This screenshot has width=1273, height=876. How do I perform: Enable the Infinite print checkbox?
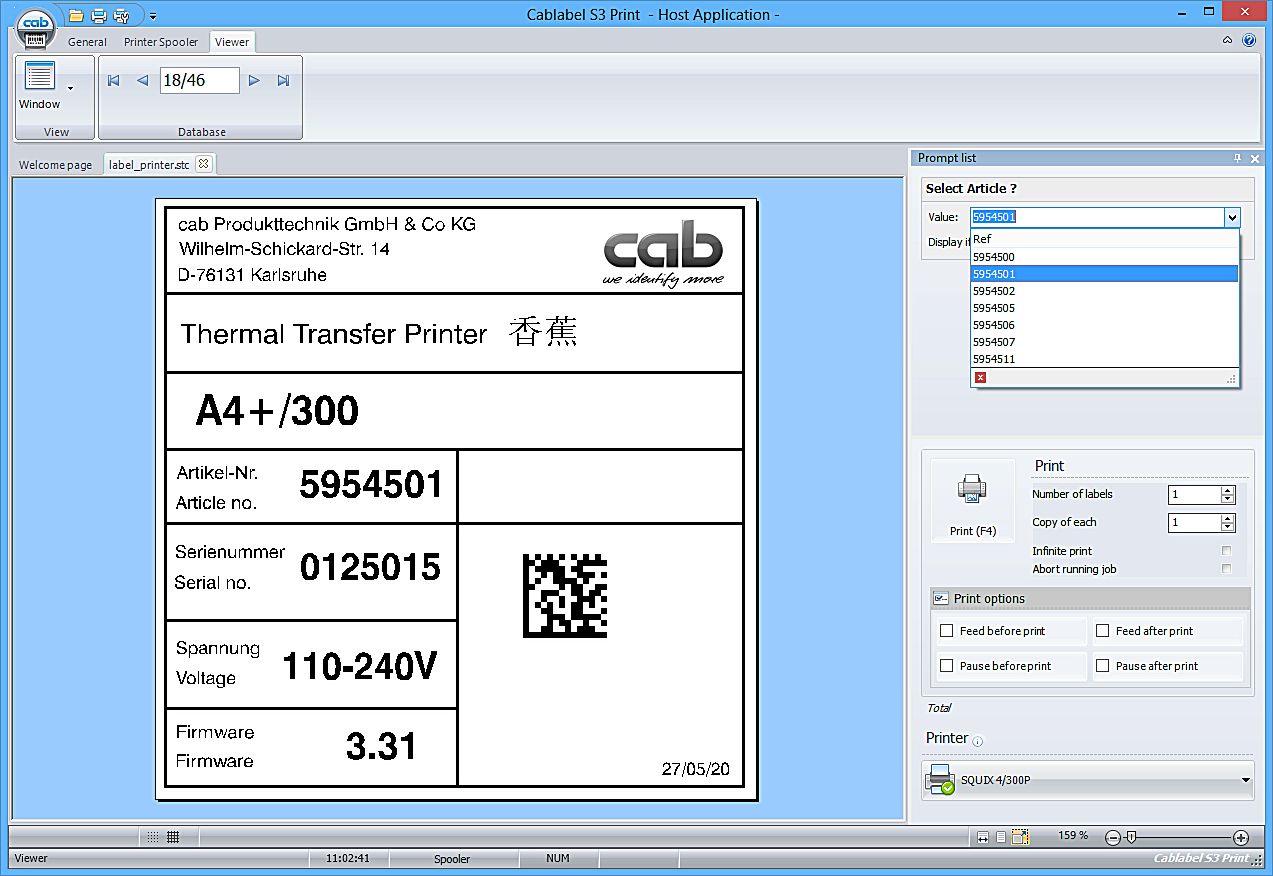(x=1226, y=551)
